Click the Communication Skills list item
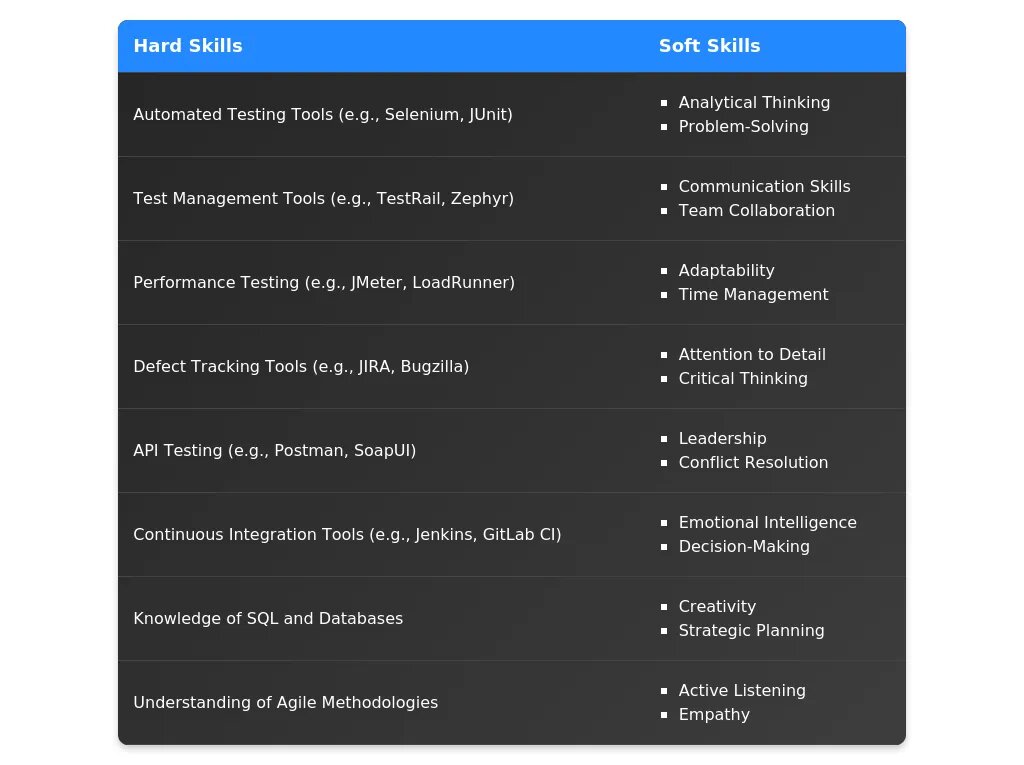 coord(764,187)
